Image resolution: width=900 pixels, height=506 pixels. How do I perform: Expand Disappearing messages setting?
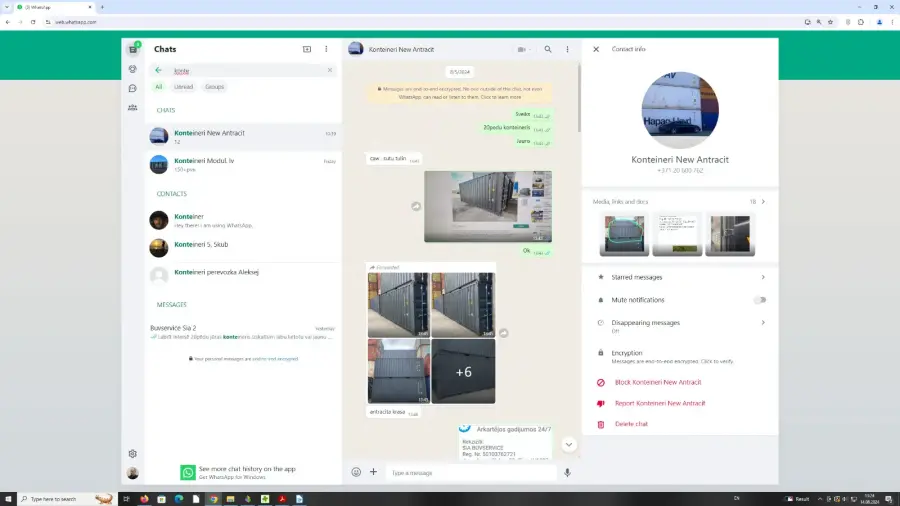click(x=680, y=326)
